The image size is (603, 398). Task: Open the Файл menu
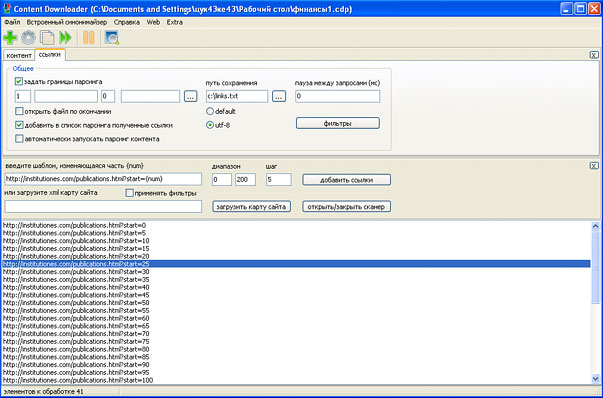tap(12, 22)
